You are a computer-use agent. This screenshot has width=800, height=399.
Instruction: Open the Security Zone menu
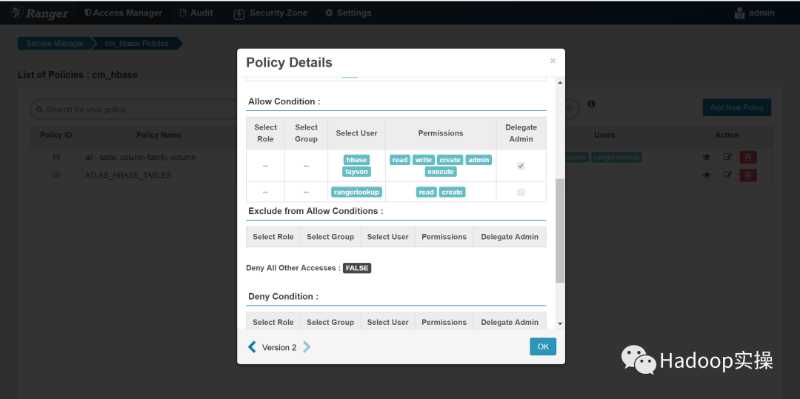click(270, 13)
